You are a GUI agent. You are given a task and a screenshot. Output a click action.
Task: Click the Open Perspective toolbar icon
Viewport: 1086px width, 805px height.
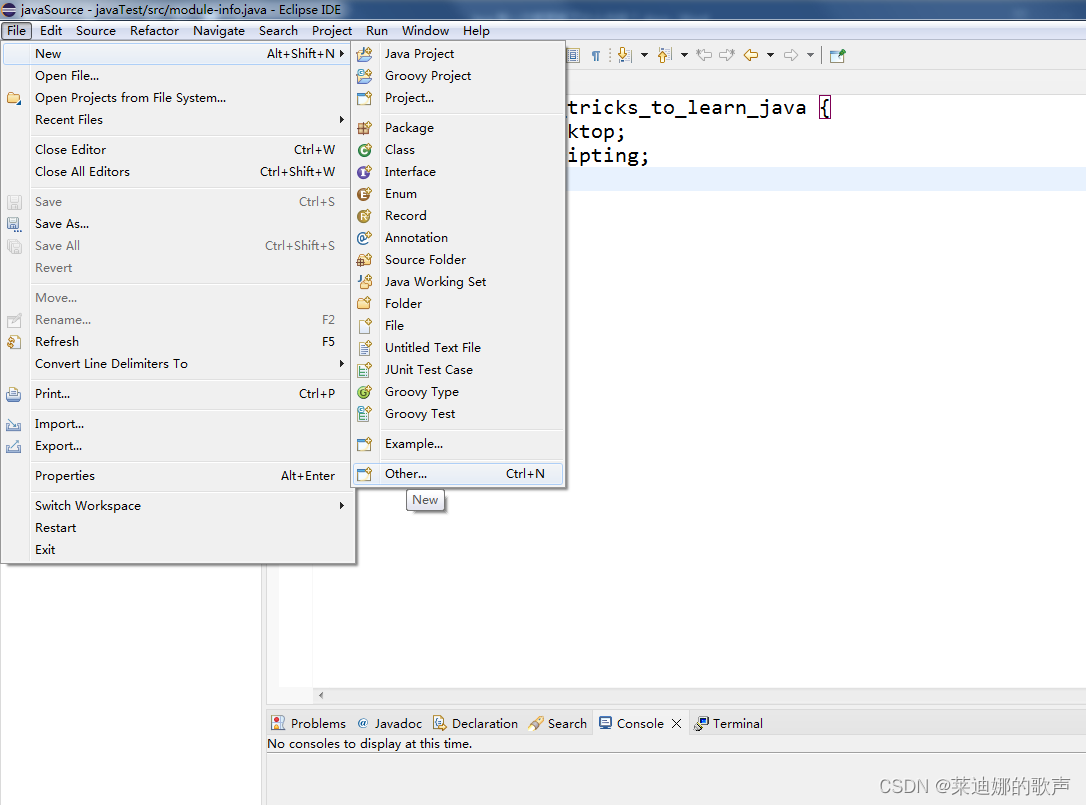837,55
